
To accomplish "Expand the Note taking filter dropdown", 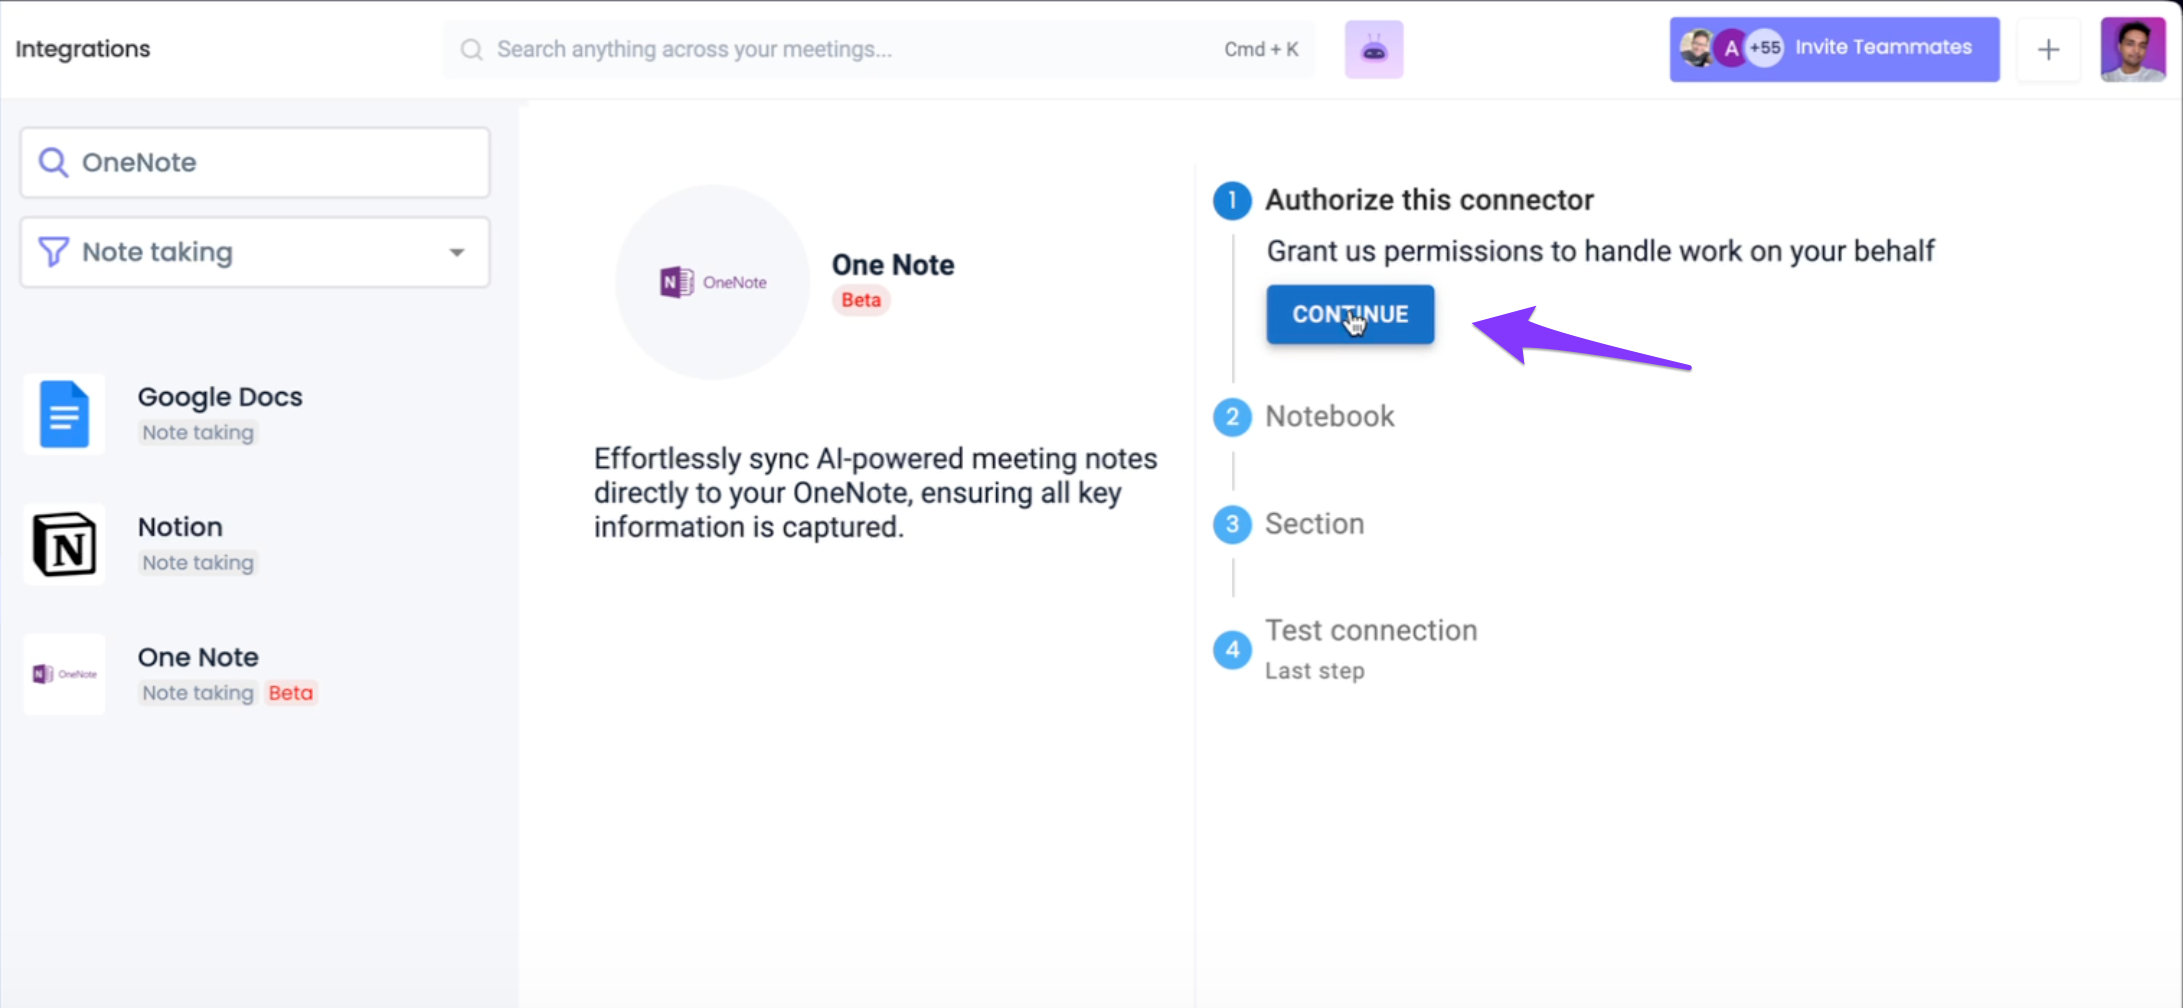I will pos(255,252).
